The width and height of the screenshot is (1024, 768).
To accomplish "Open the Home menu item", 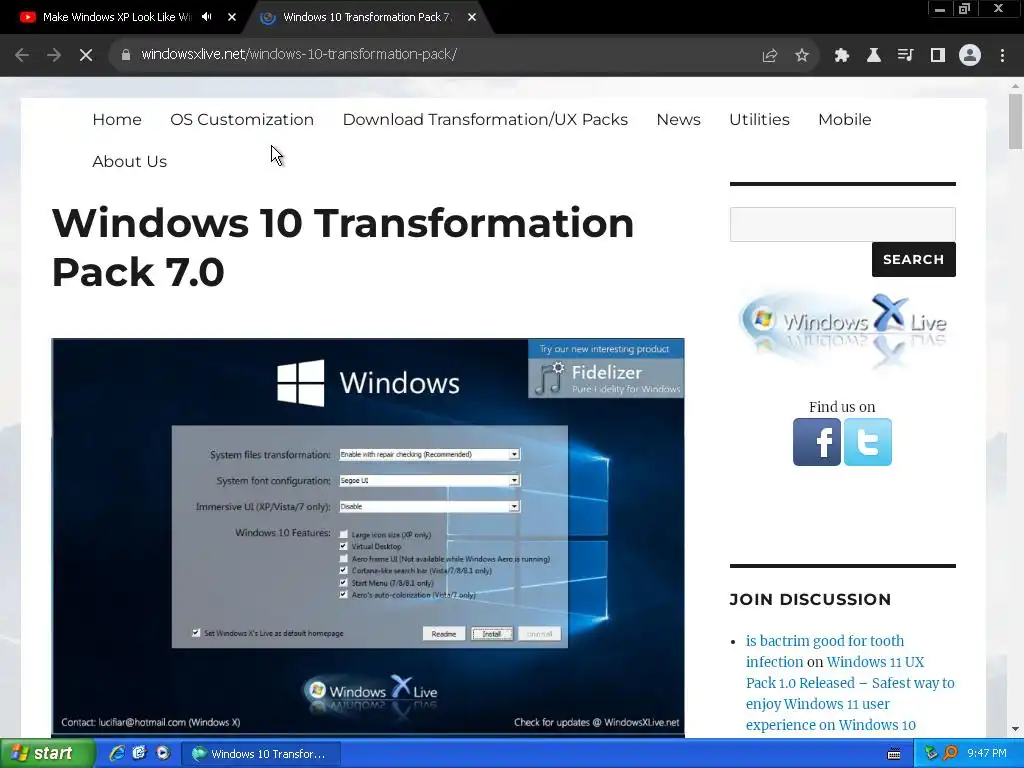I will tap(117, 120).
